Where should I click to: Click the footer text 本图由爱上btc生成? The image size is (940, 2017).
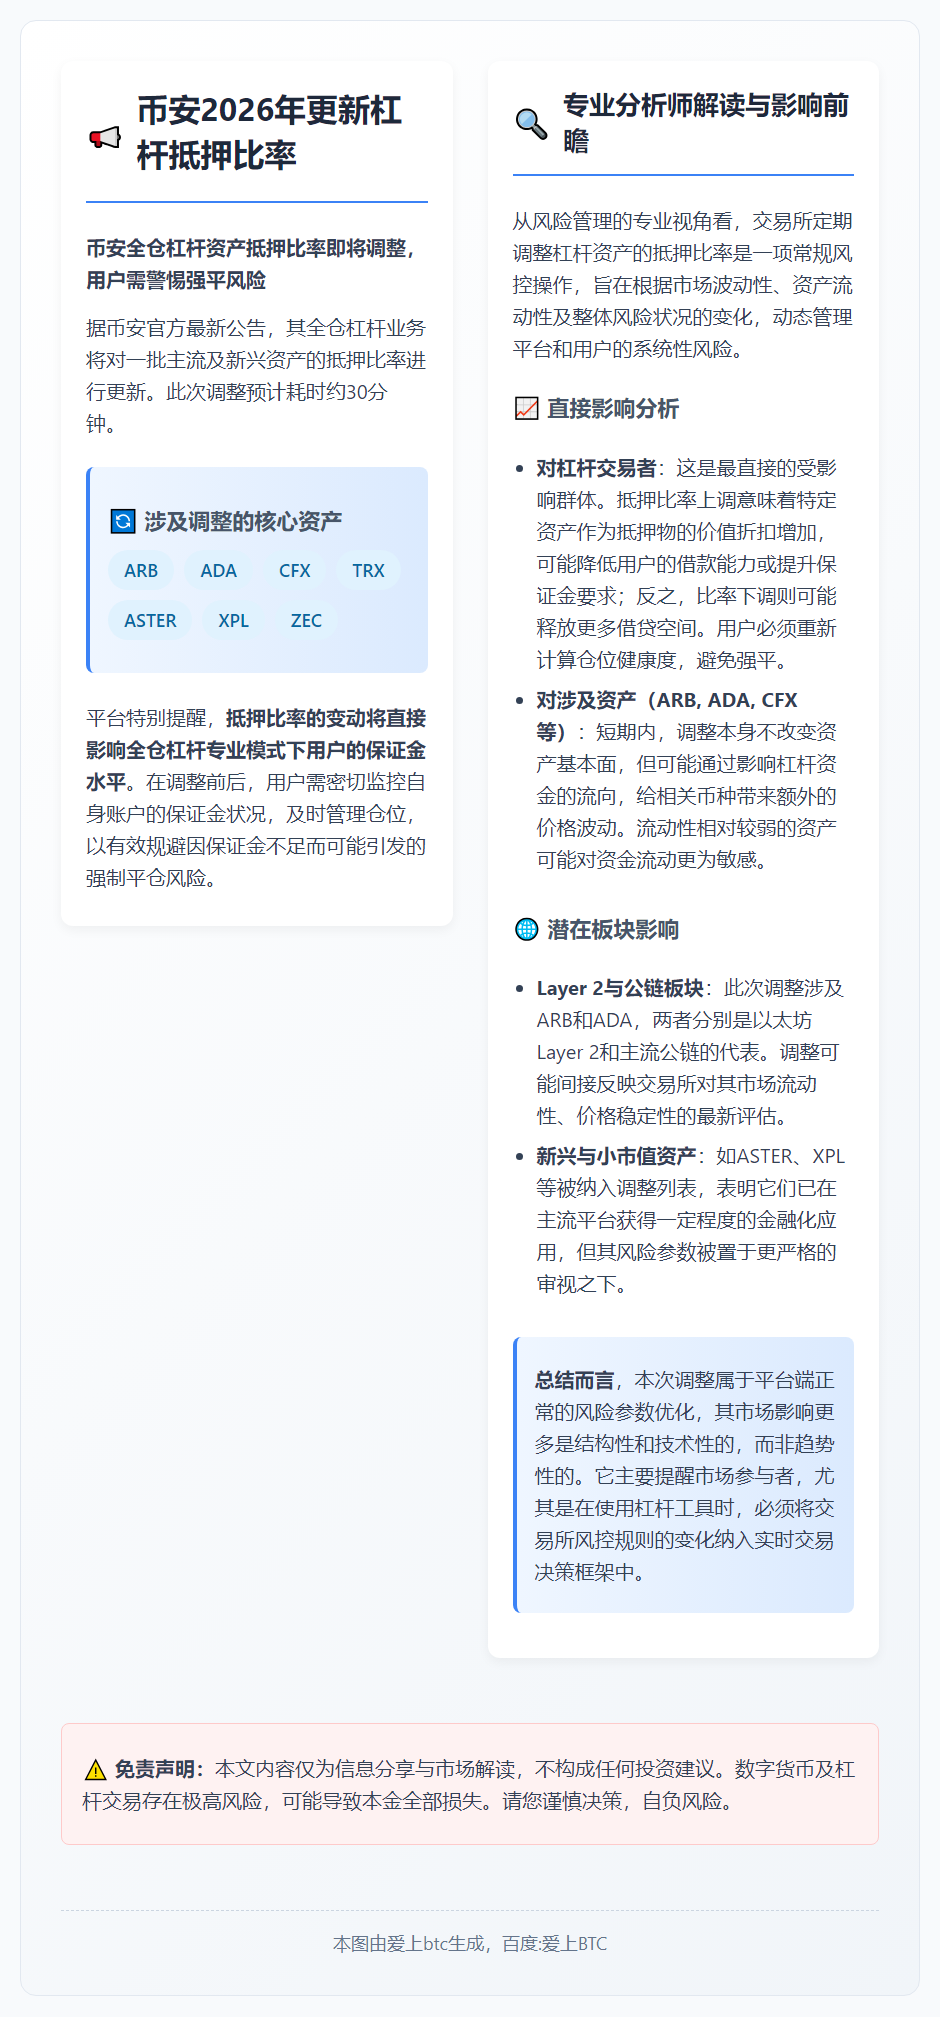pos(408,1944)
